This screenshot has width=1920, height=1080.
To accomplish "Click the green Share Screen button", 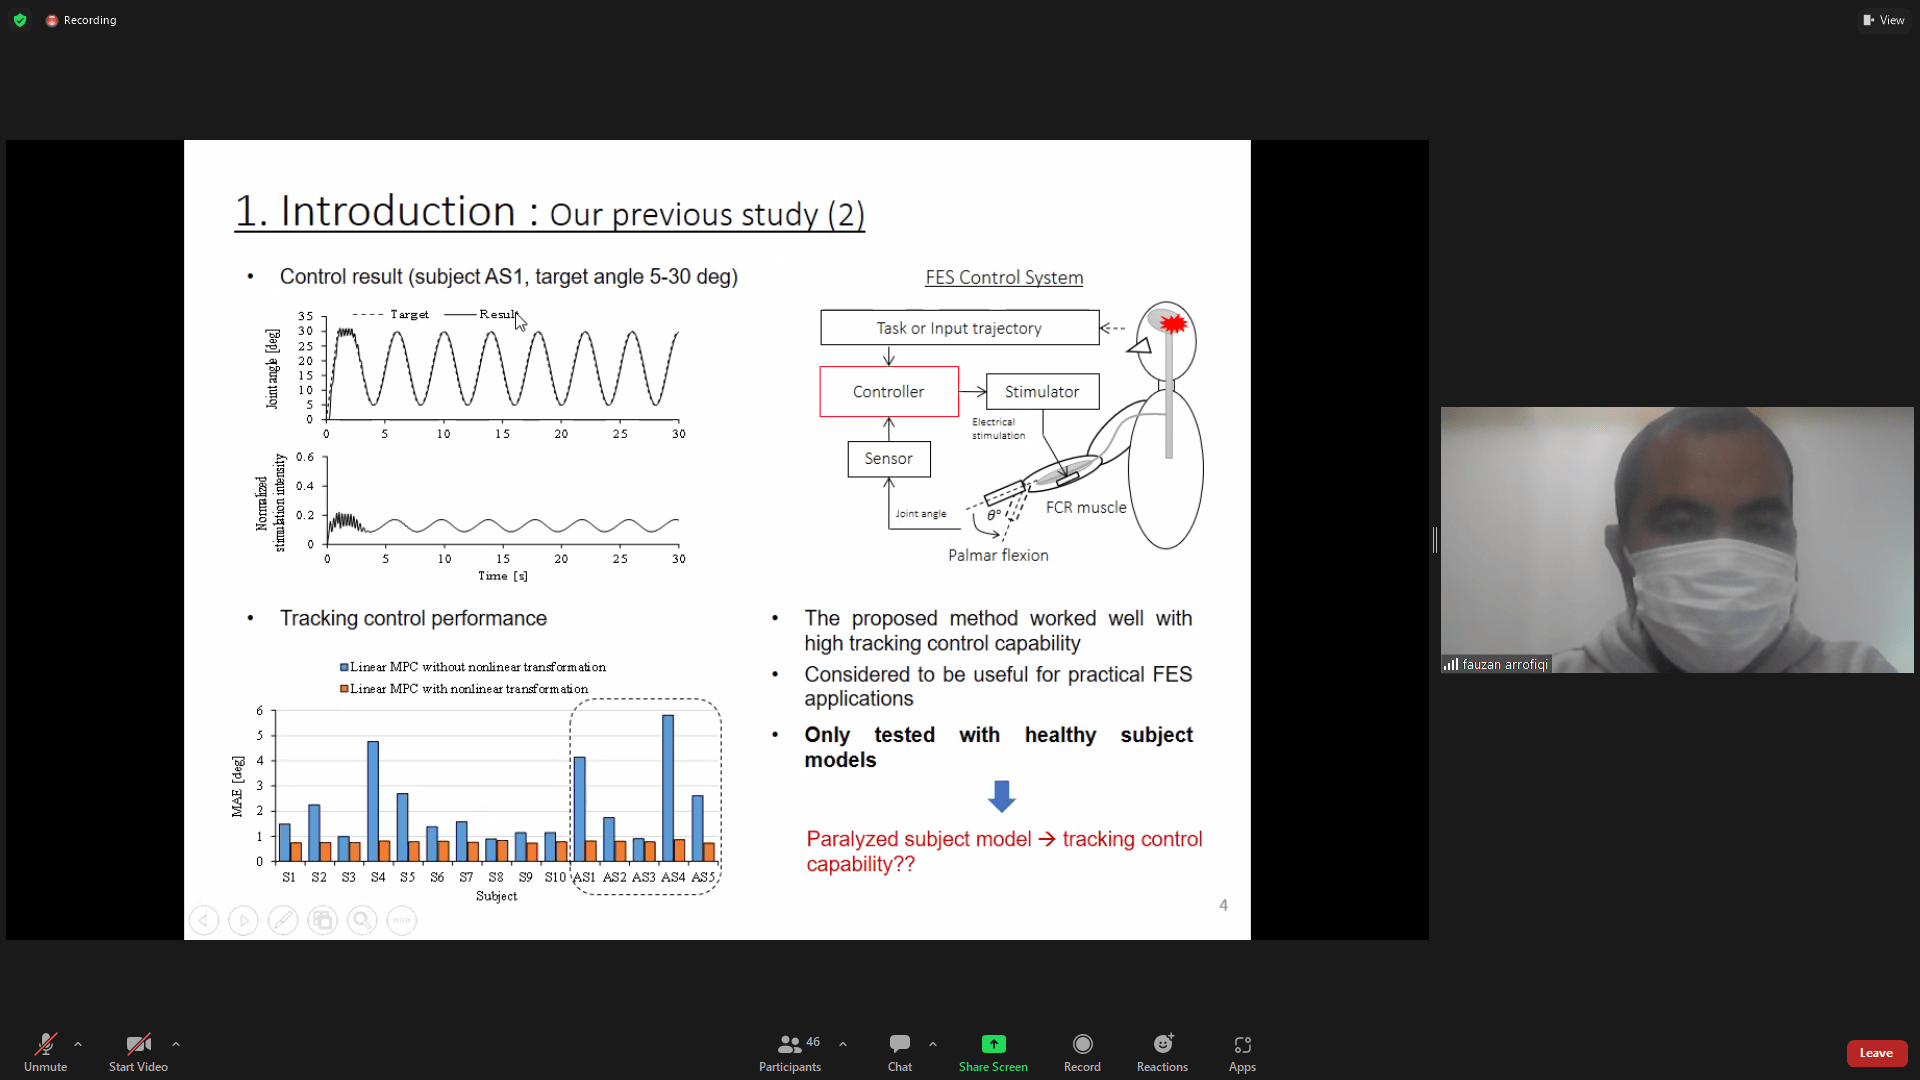I will [993, 1052].
